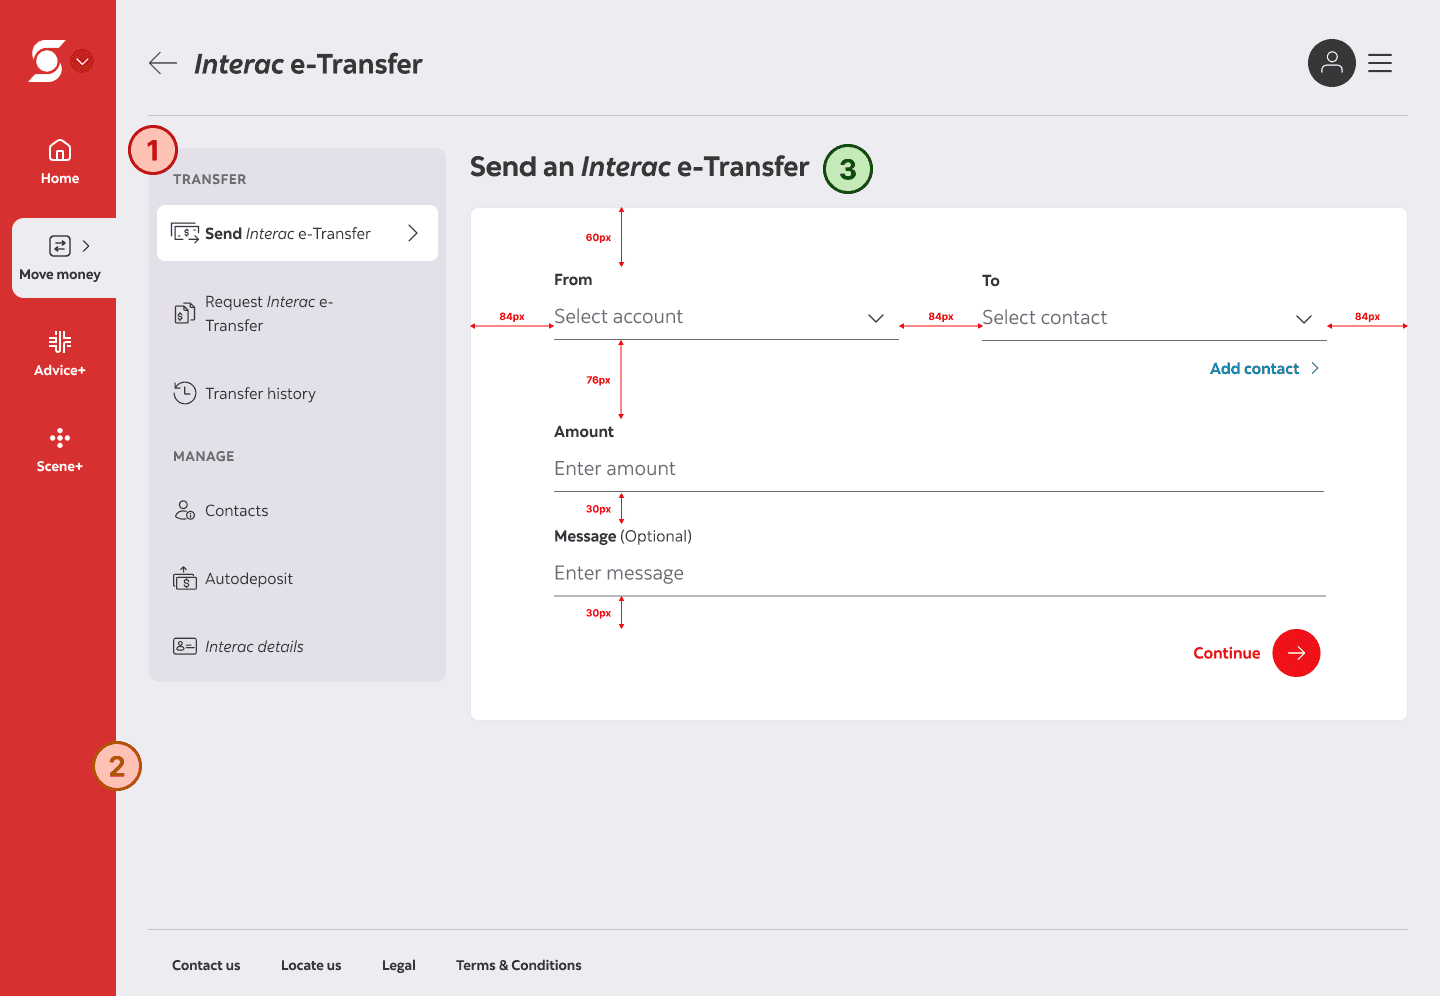Open the user profile avatar

[1332, 63]
